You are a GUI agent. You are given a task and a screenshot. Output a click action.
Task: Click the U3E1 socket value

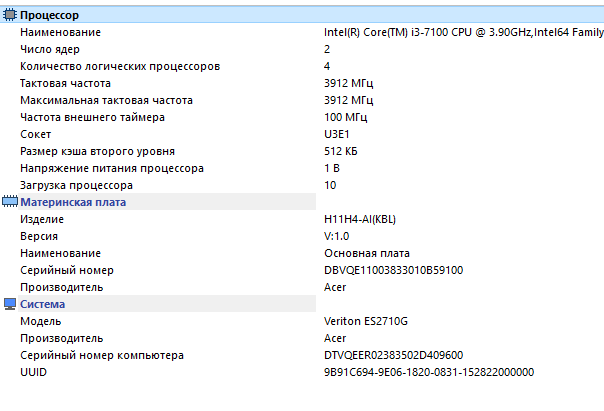coord(337,134)
